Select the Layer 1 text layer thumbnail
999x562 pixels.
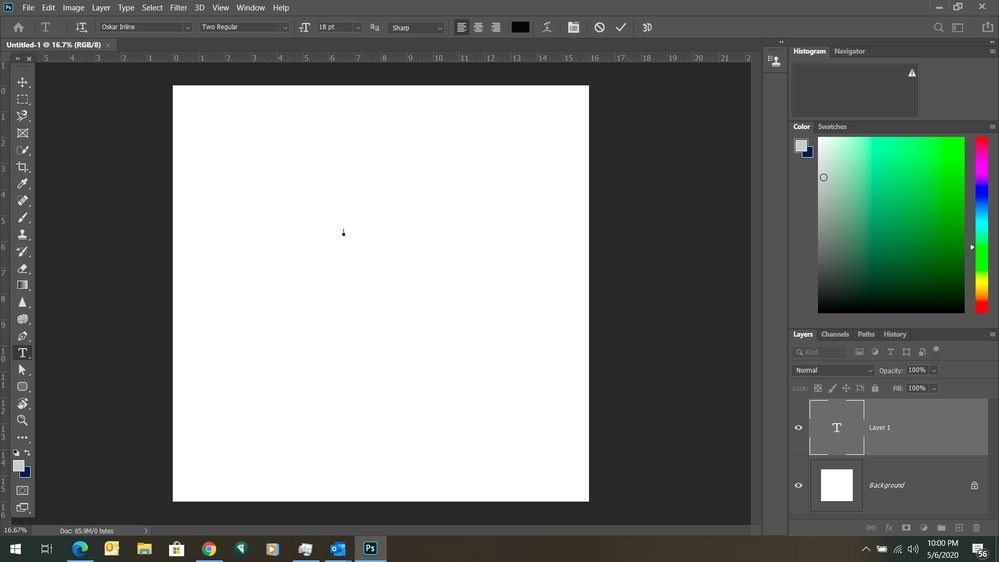coord(837,428)
